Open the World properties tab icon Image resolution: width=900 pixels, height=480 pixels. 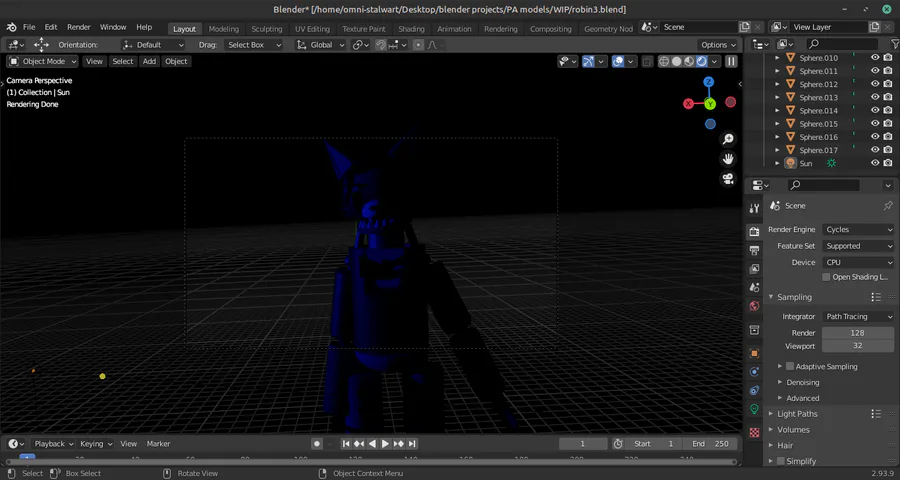tap(754, 306)
